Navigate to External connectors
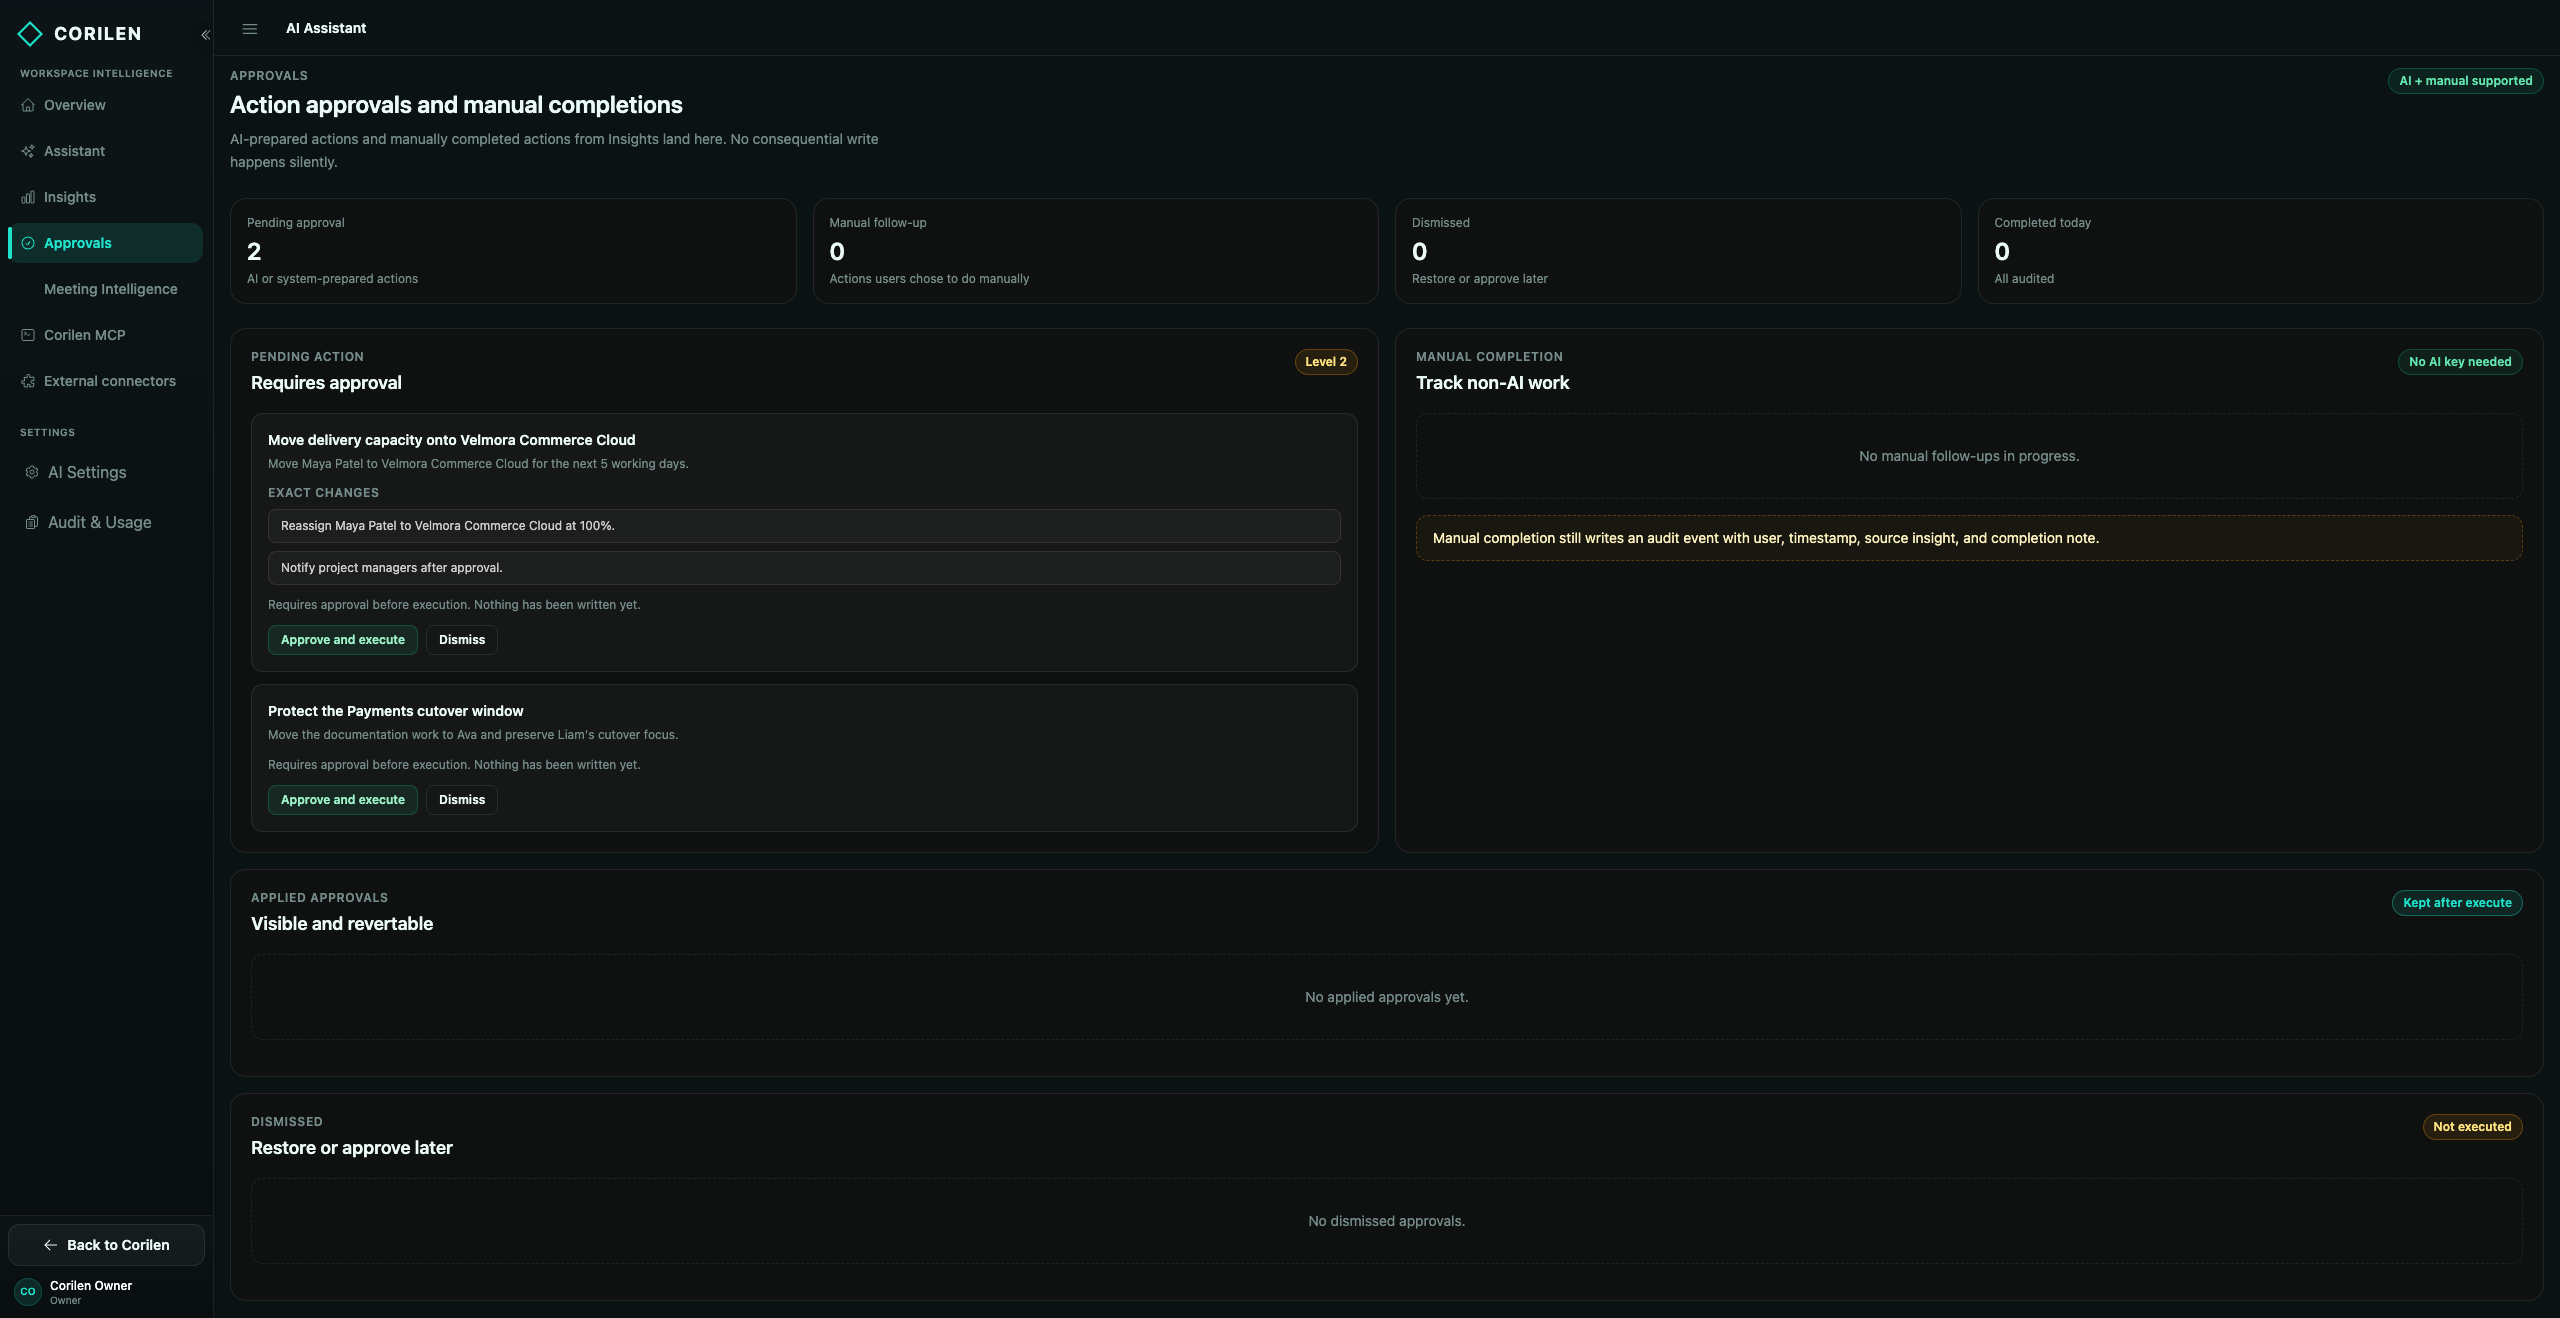2560x1318 pixels. click(x=105, y=381)
